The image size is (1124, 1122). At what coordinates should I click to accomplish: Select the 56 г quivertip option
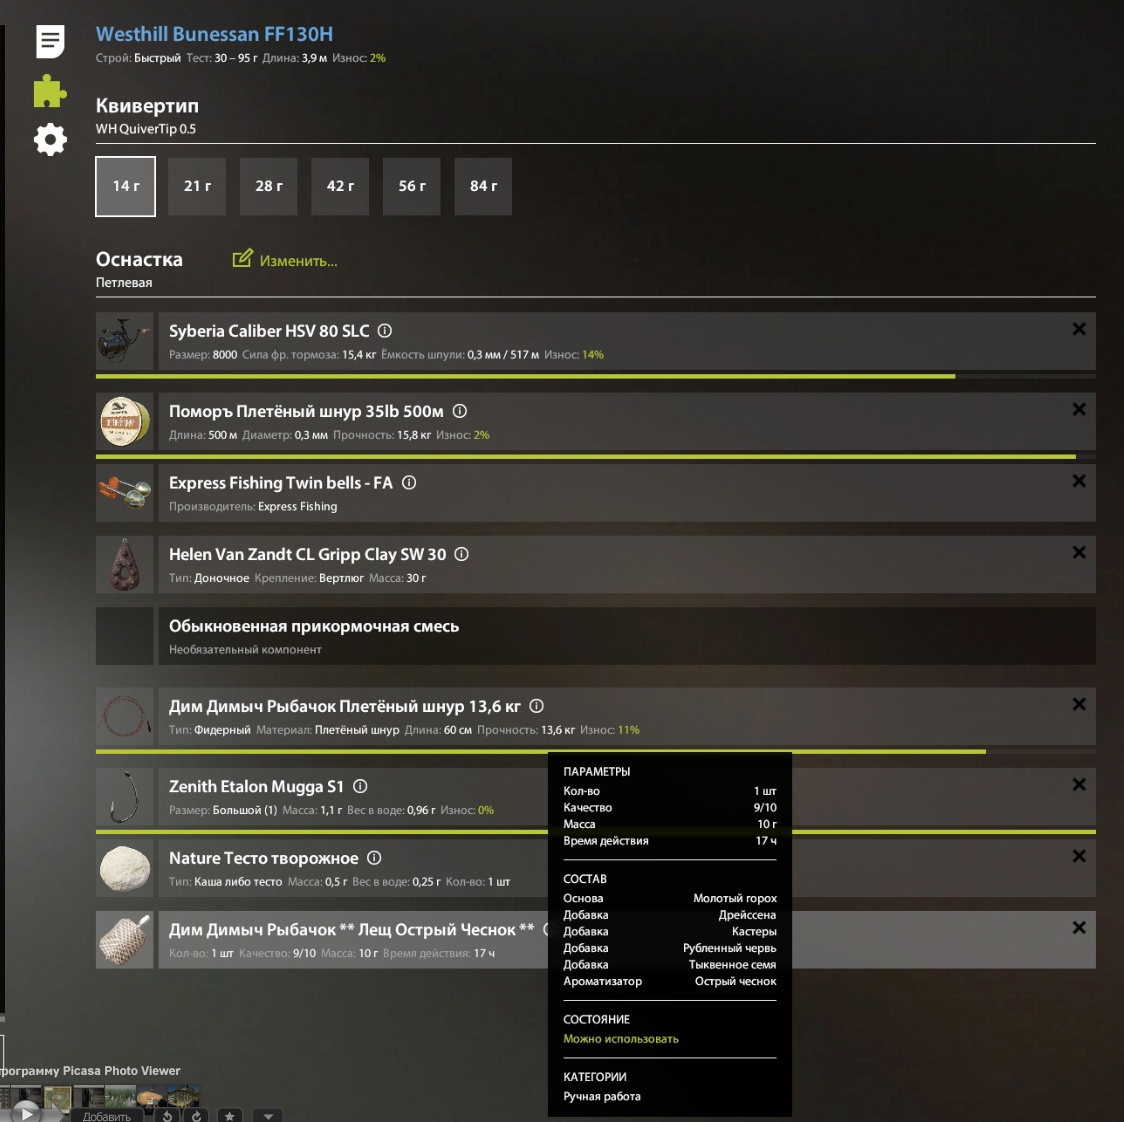point(411,186)
